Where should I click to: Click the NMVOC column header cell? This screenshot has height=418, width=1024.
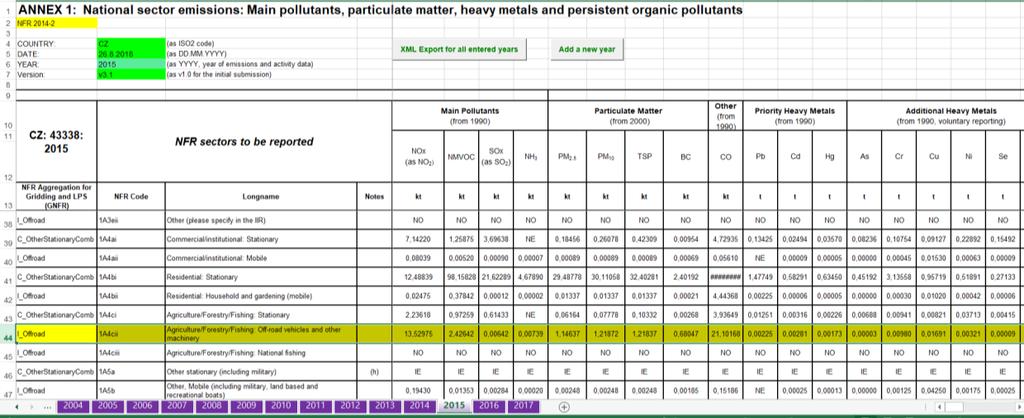point(461,157)
